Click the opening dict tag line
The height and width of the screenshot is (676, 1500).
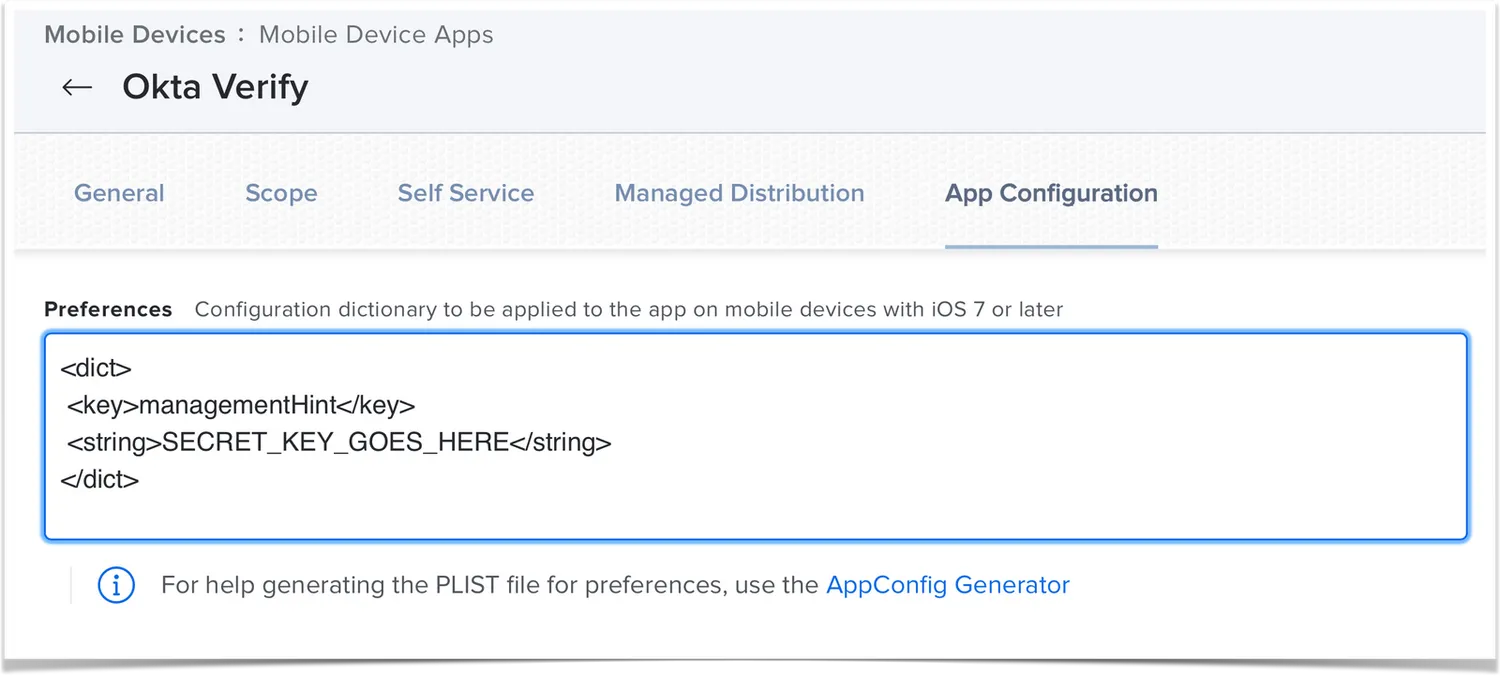[x=96, y=368]
